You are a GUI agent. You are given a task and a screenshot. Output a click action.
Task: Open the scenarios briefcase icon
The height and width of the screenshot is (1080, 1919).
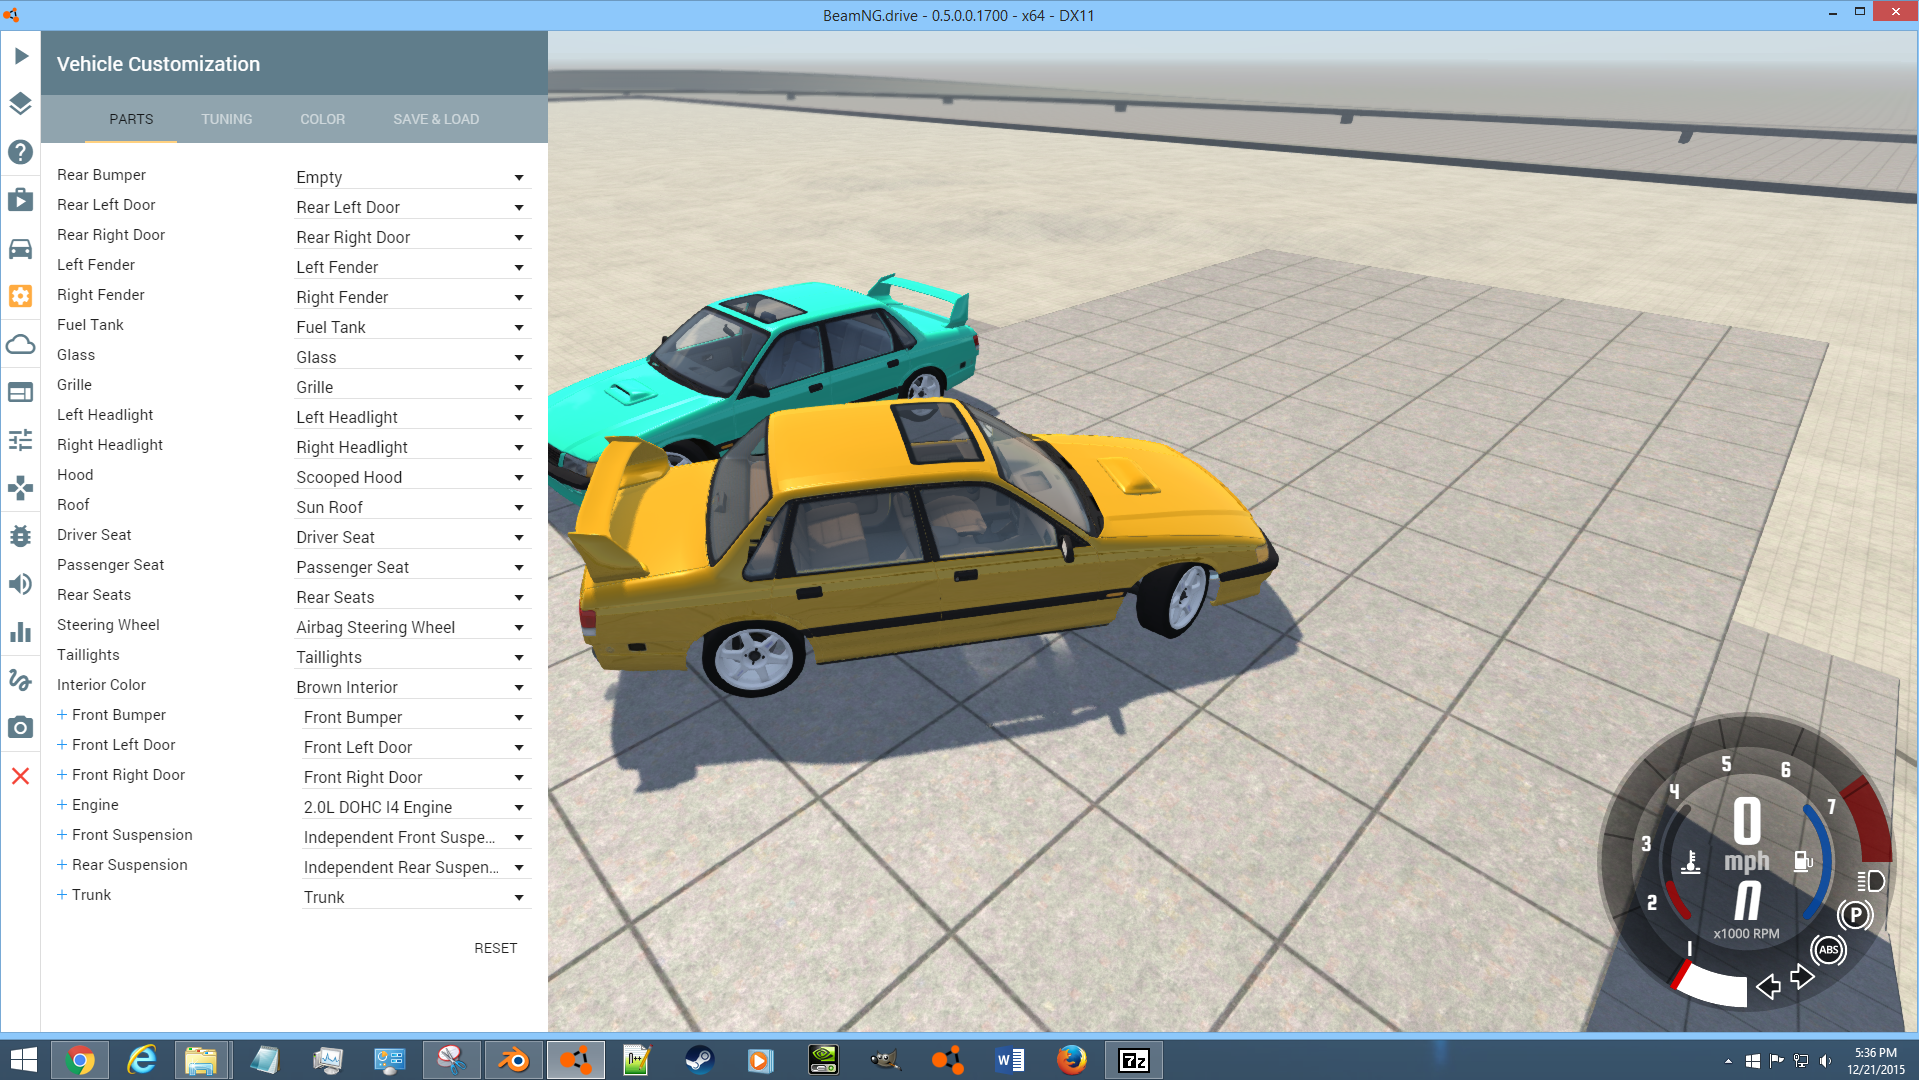click(x=21, y=200)
